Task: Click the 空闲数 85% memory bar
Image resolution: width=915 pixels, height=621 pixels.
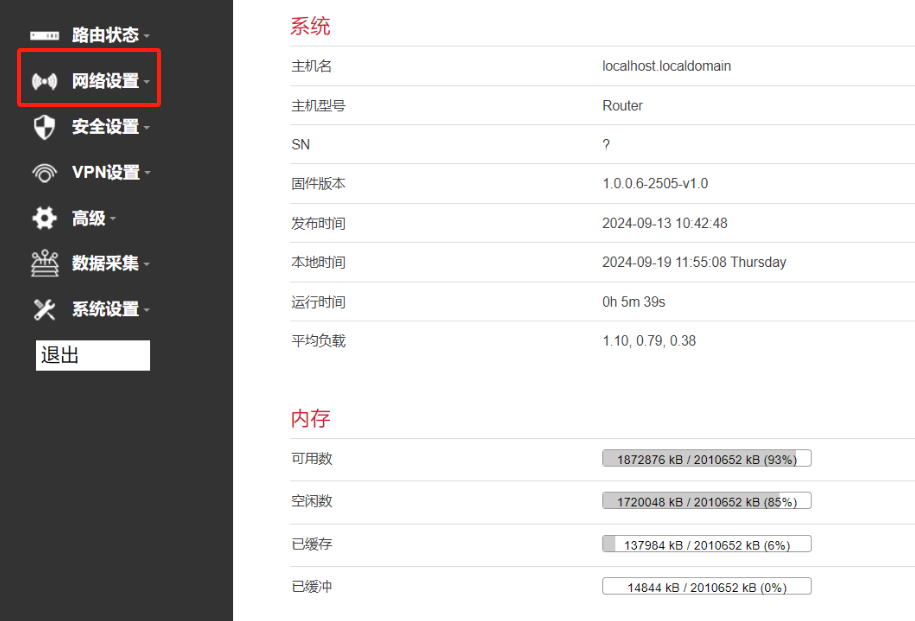Action: click(706, 501)
